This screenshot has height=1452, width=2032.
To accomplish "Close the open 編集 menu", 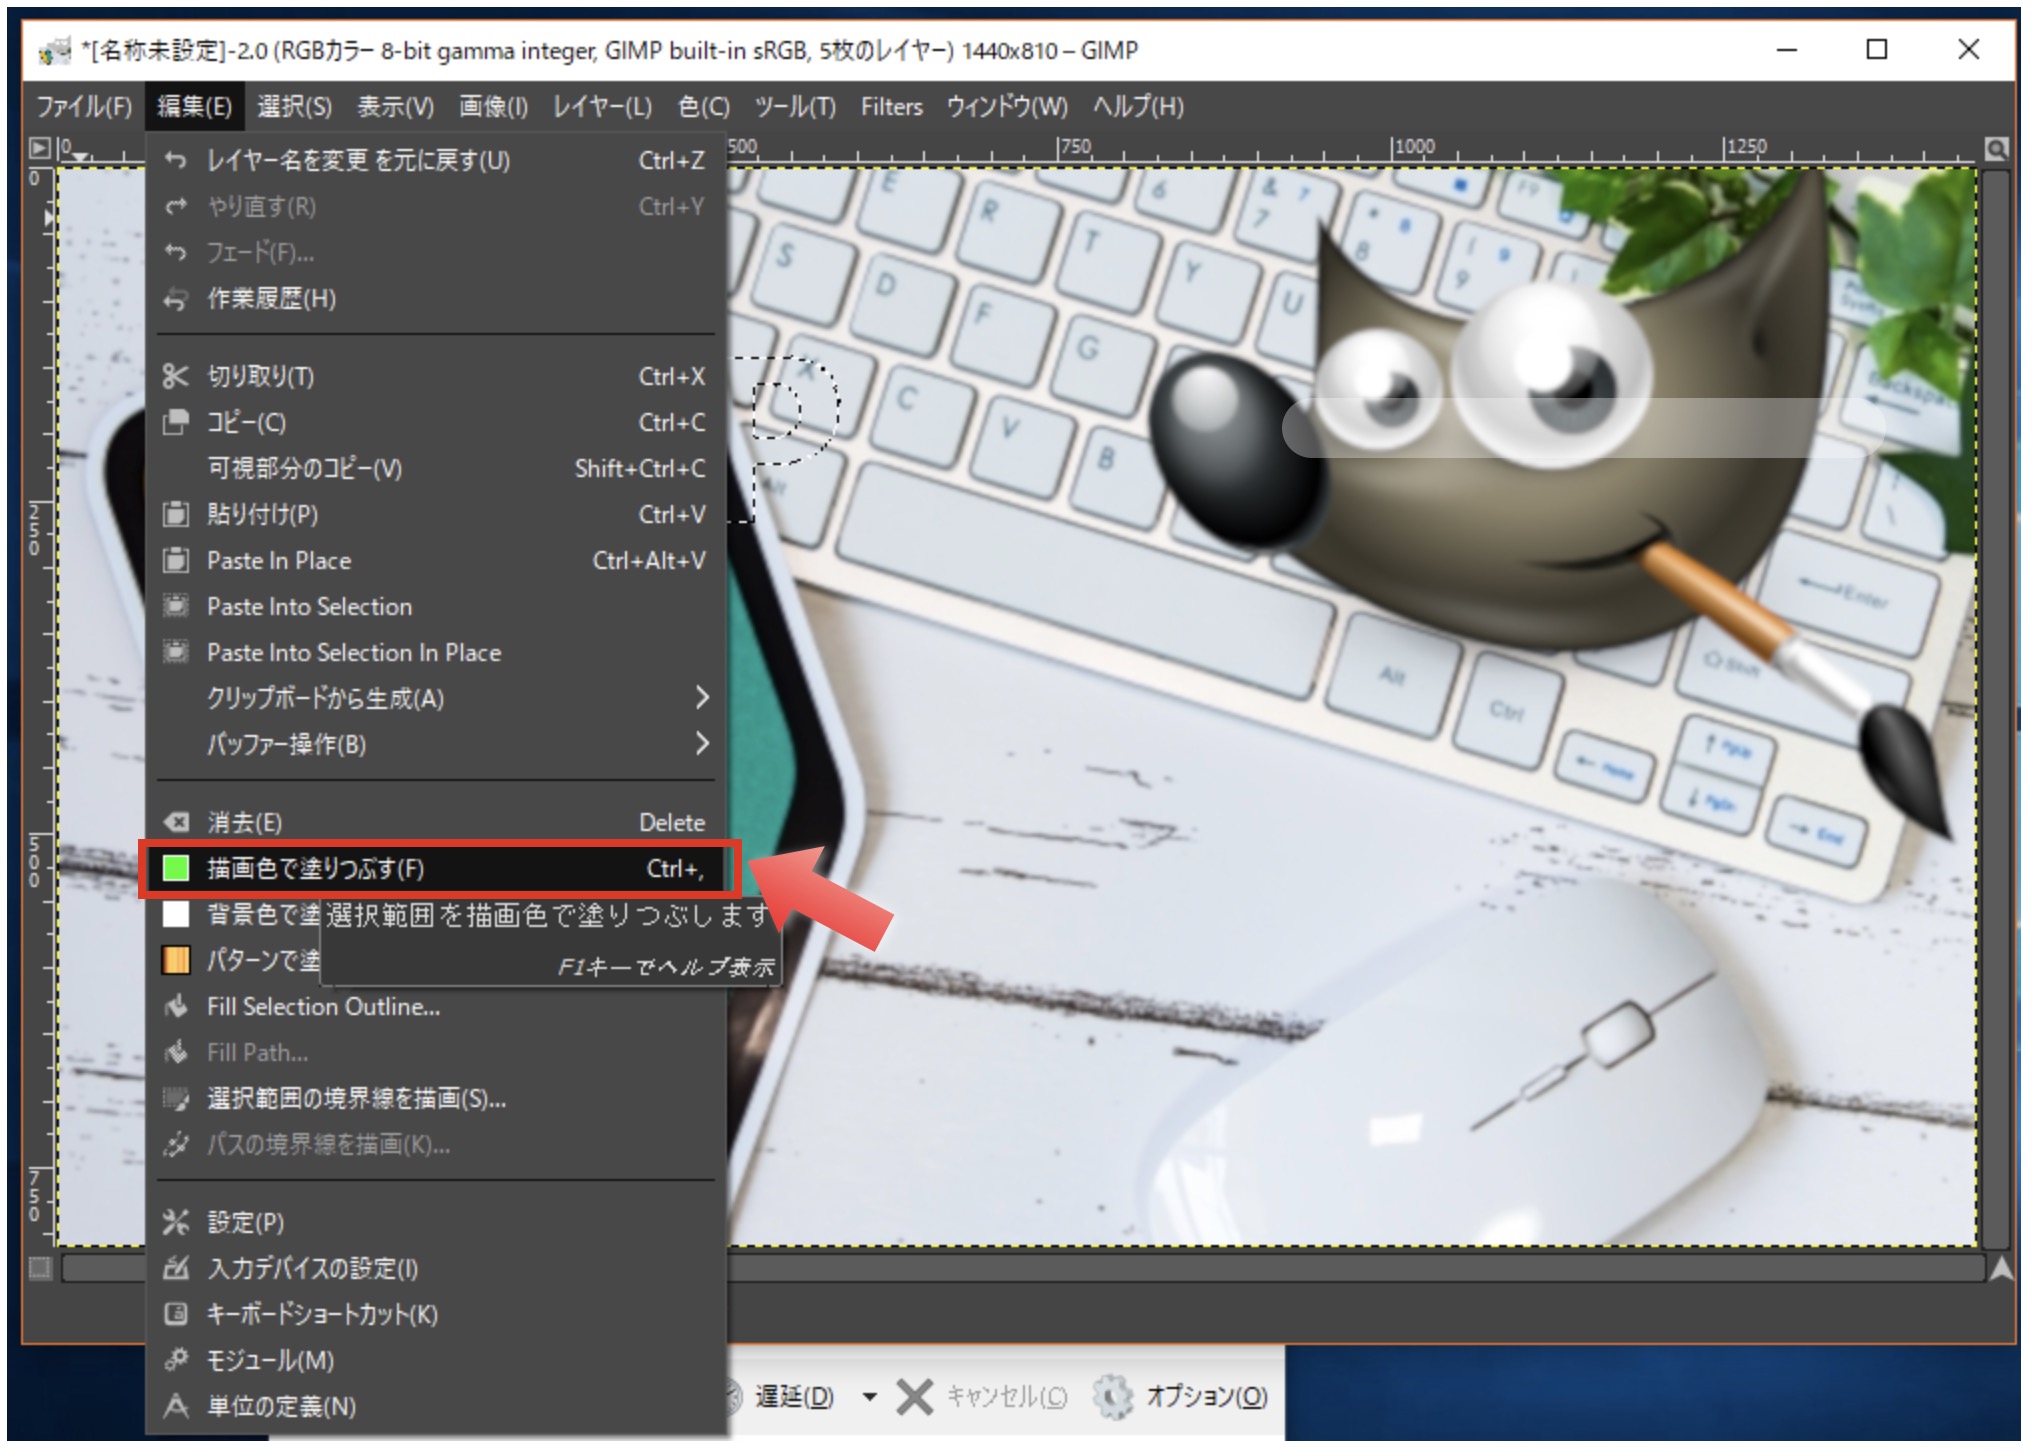I will [194, 106].
